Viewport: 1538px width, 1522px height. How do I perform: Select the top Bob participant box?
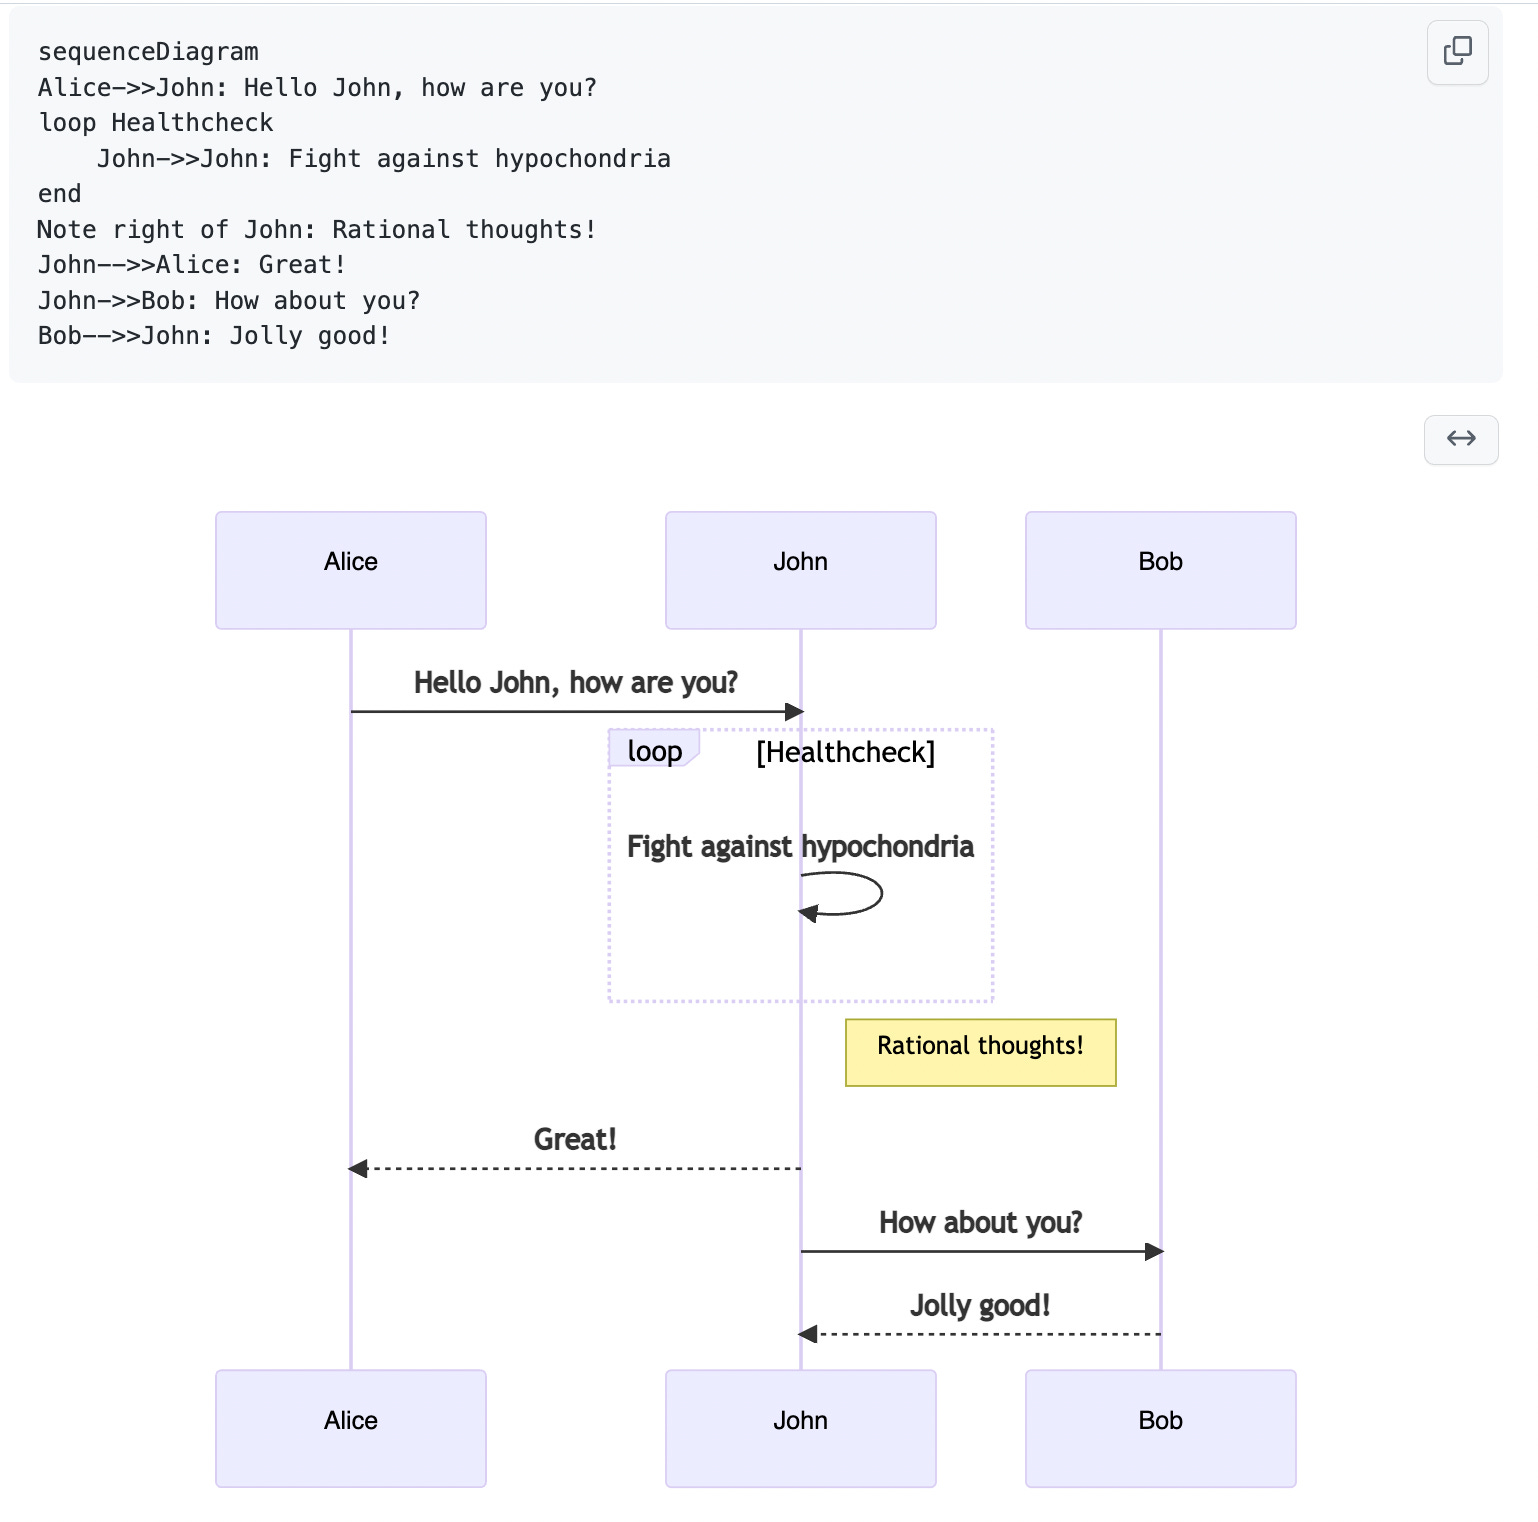tap(1160, 570)
